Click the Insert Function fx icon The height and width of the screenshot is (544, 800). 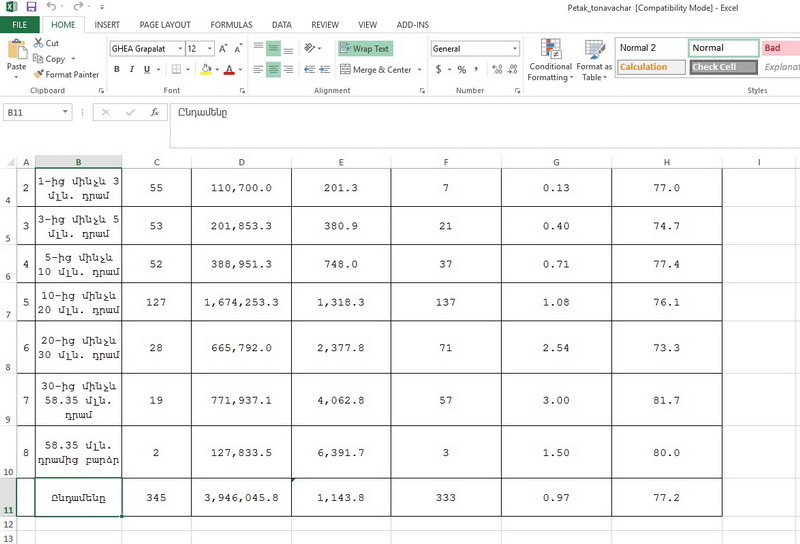point(154,113)
